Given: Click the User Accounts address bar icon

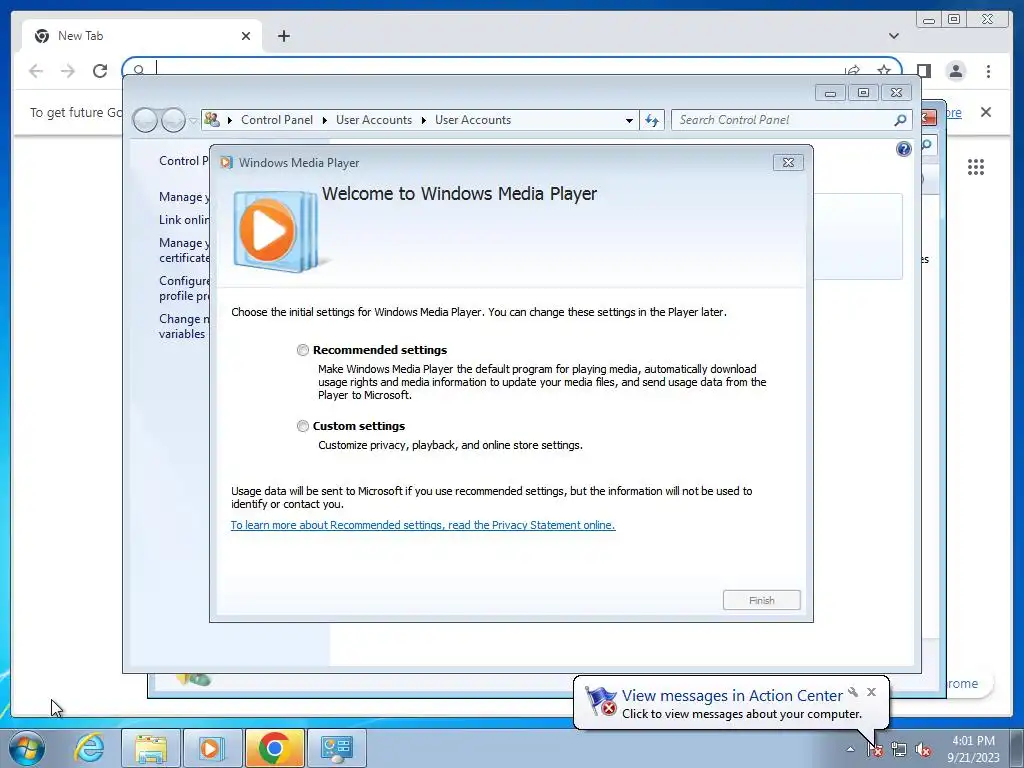Looking at the screenshot, I should click(212, 120).
